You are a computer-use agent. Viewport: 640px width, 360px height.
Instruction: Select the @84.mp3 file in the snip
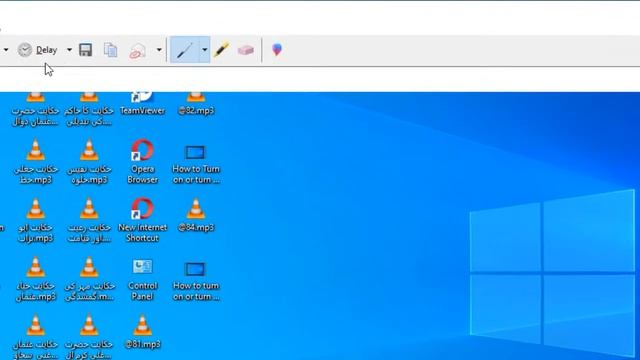click(196, 215)
